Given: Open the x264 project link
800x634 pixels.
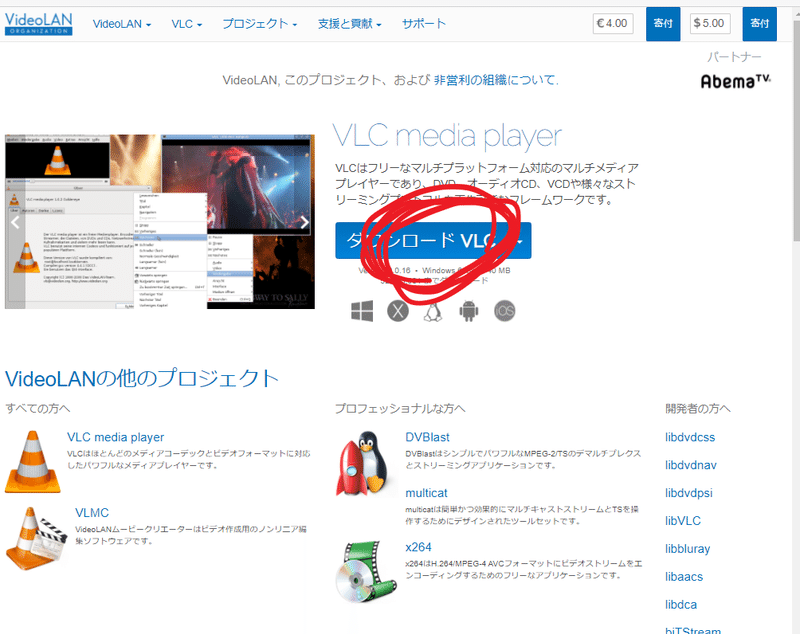Looking at the screenshot, I should [418, 547].
